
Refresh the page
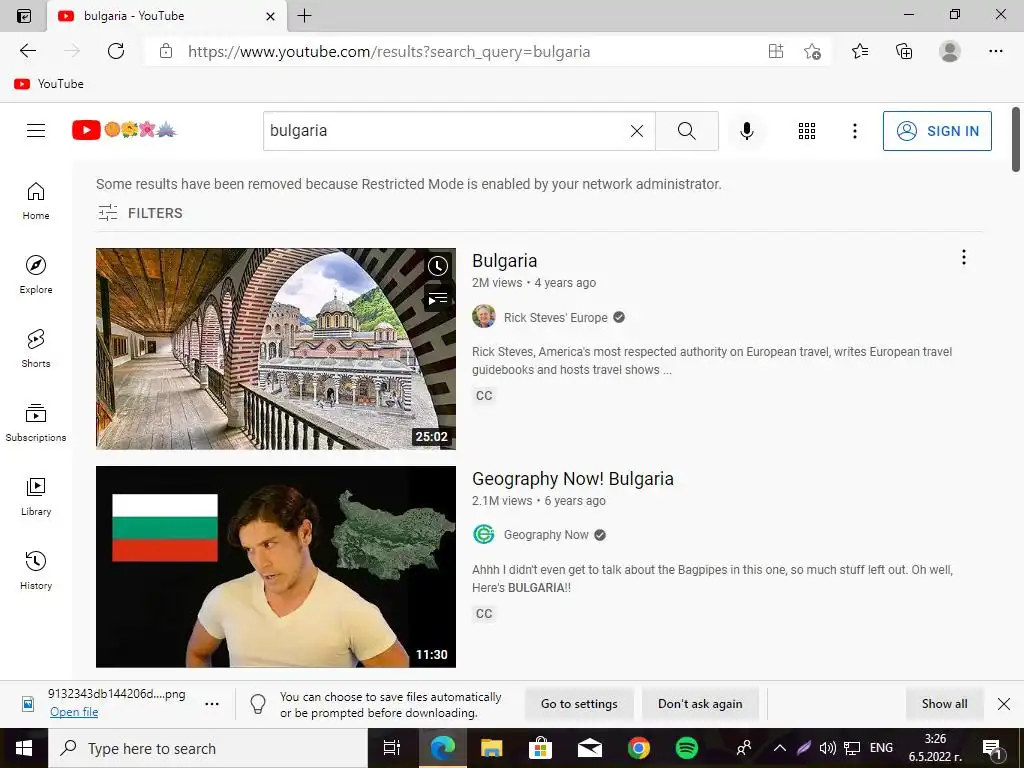pos(116,51)
